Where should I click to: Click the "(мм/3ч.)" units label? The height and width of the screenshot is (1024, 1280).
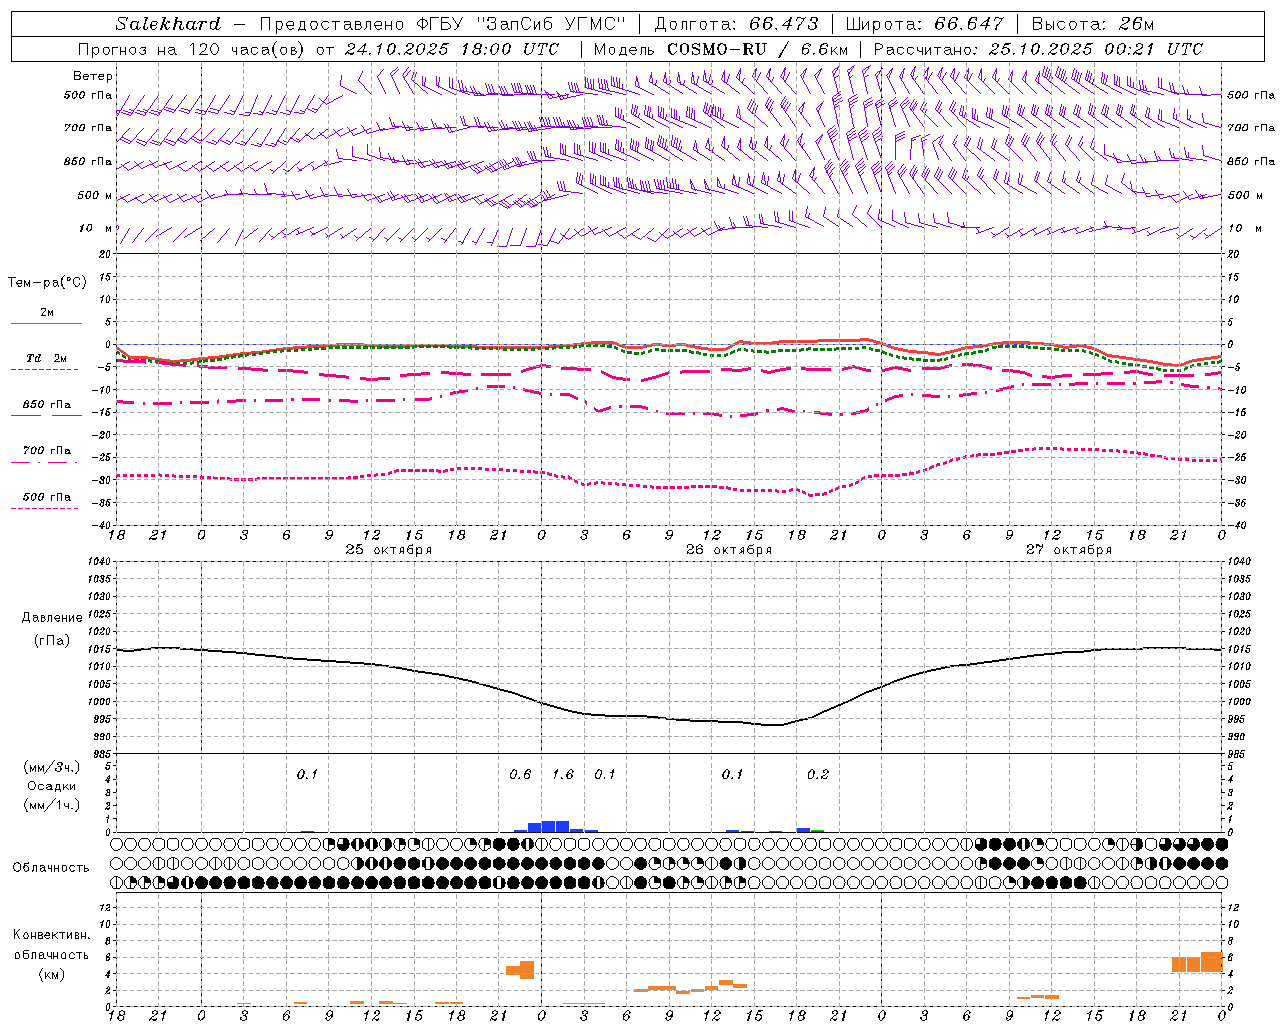(x=52, y=768)
